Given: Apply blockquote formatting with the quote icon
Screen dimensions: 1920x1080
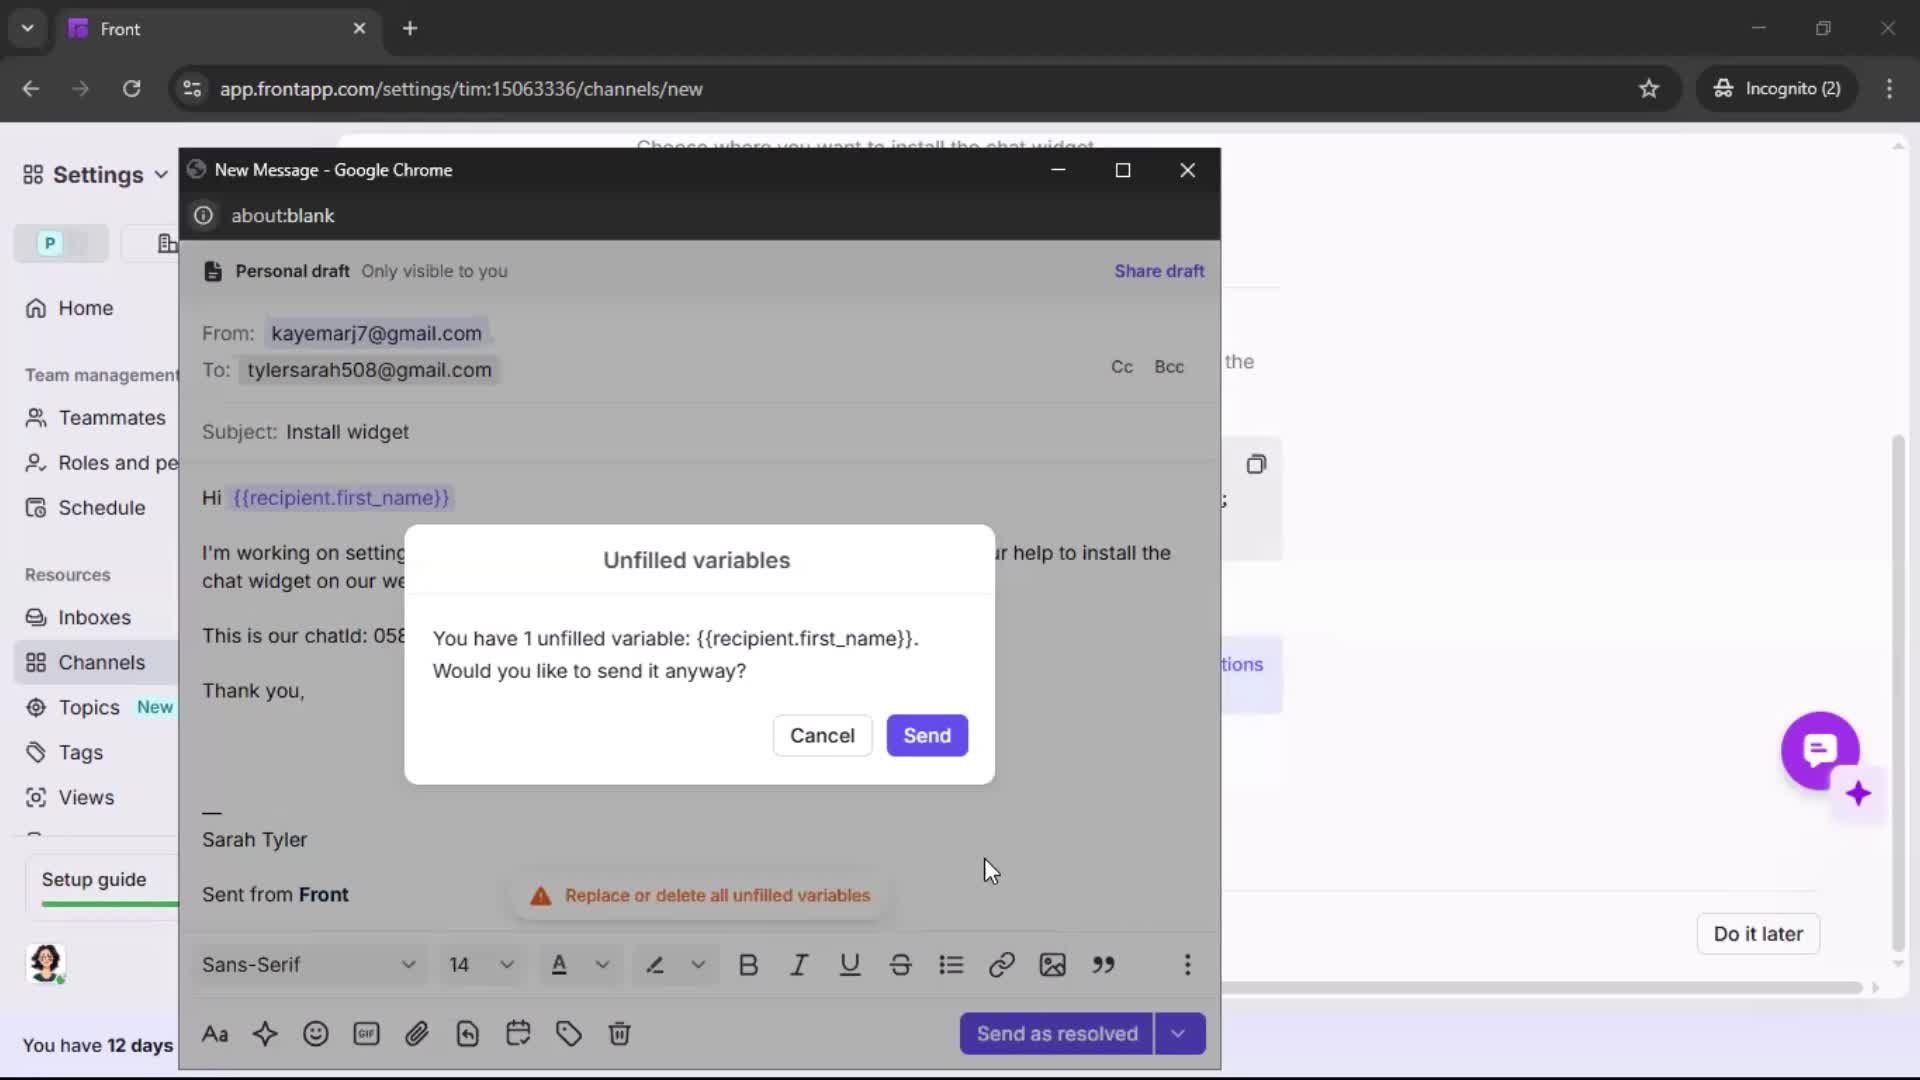Looking at the screenshot, I should tap(1105, 964).
